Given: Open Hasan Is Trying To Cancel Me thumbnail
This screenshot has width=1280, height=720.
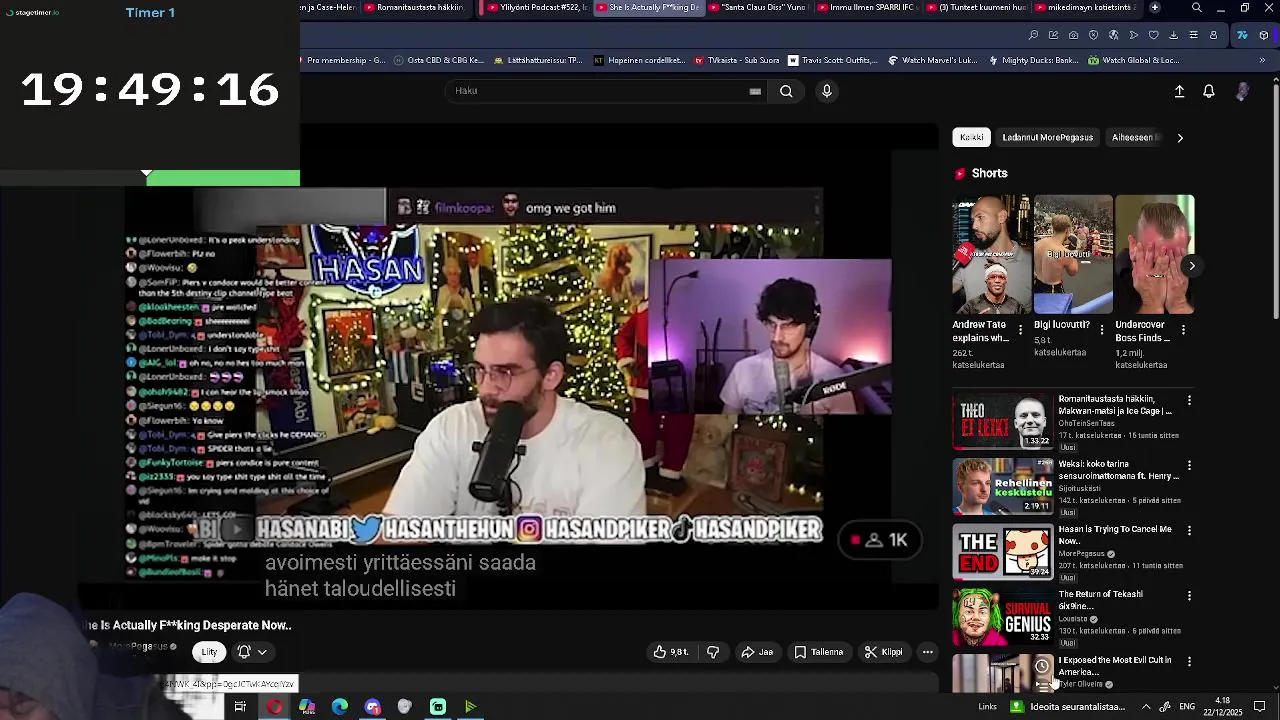Looking at the screenshot, I should (x=1003, y=551).
